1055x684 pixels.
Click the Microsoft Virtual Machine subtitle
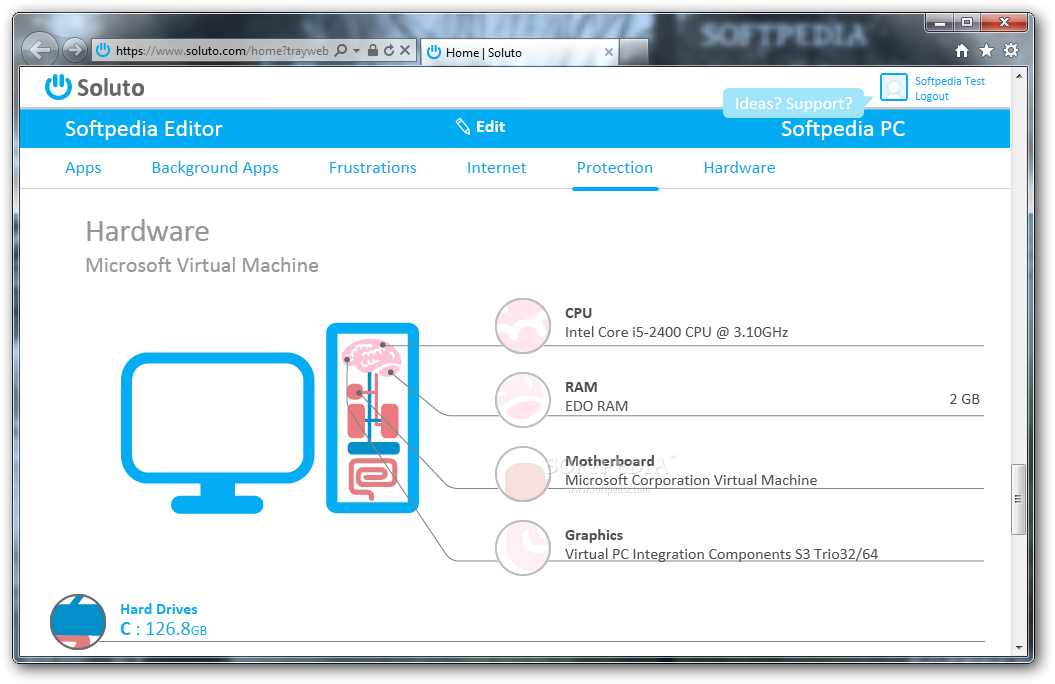(202, 265)
